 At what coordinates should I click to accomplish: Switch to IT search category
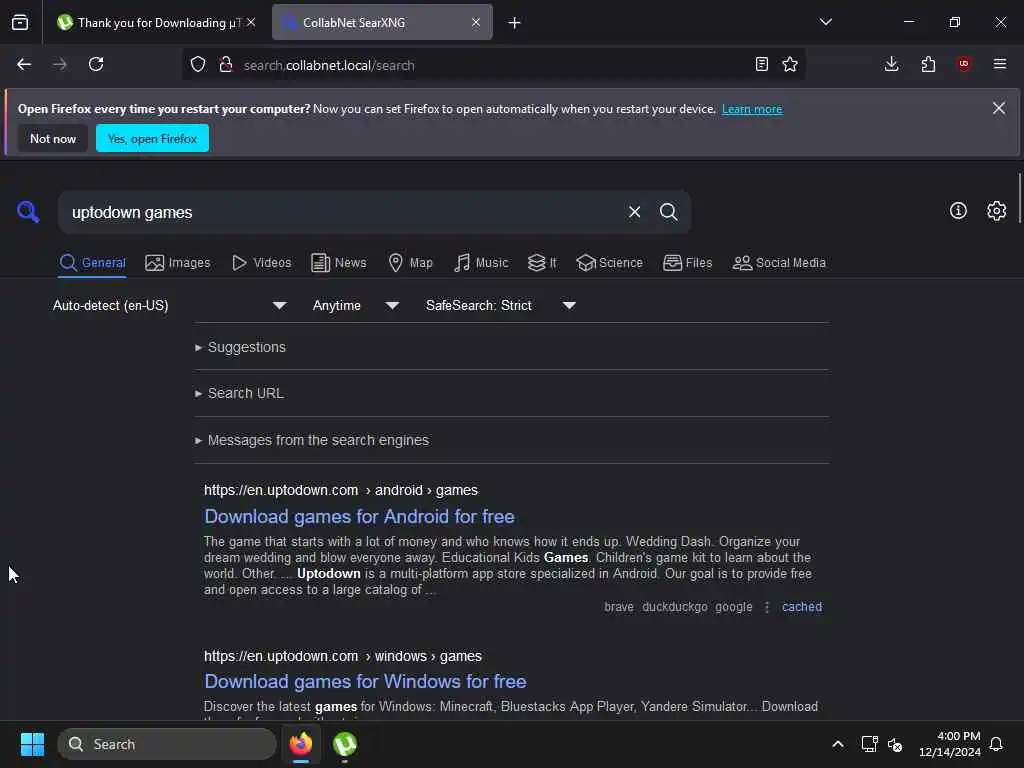pyautogui.click(x=543, y=263)
